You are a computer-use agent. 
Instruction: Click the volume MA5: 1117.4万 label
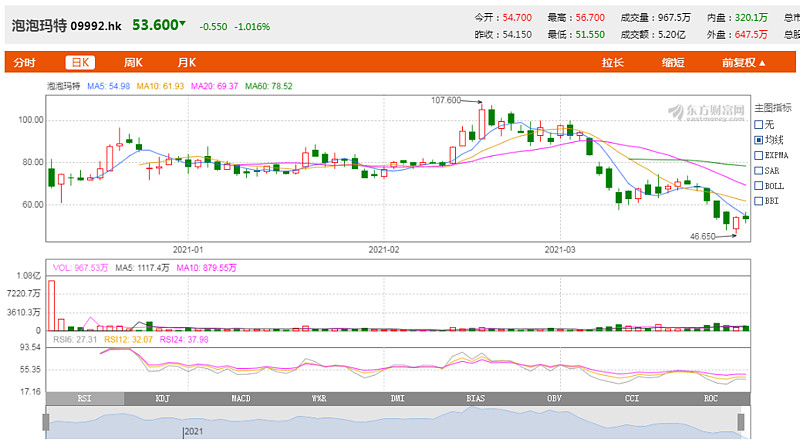(142, 268)
